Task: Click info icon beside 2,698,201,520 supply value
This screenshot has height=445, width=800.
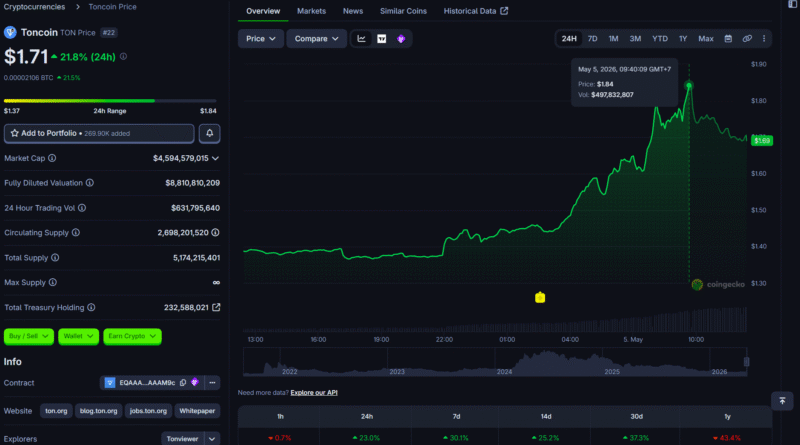Action: tap(215, 232)
